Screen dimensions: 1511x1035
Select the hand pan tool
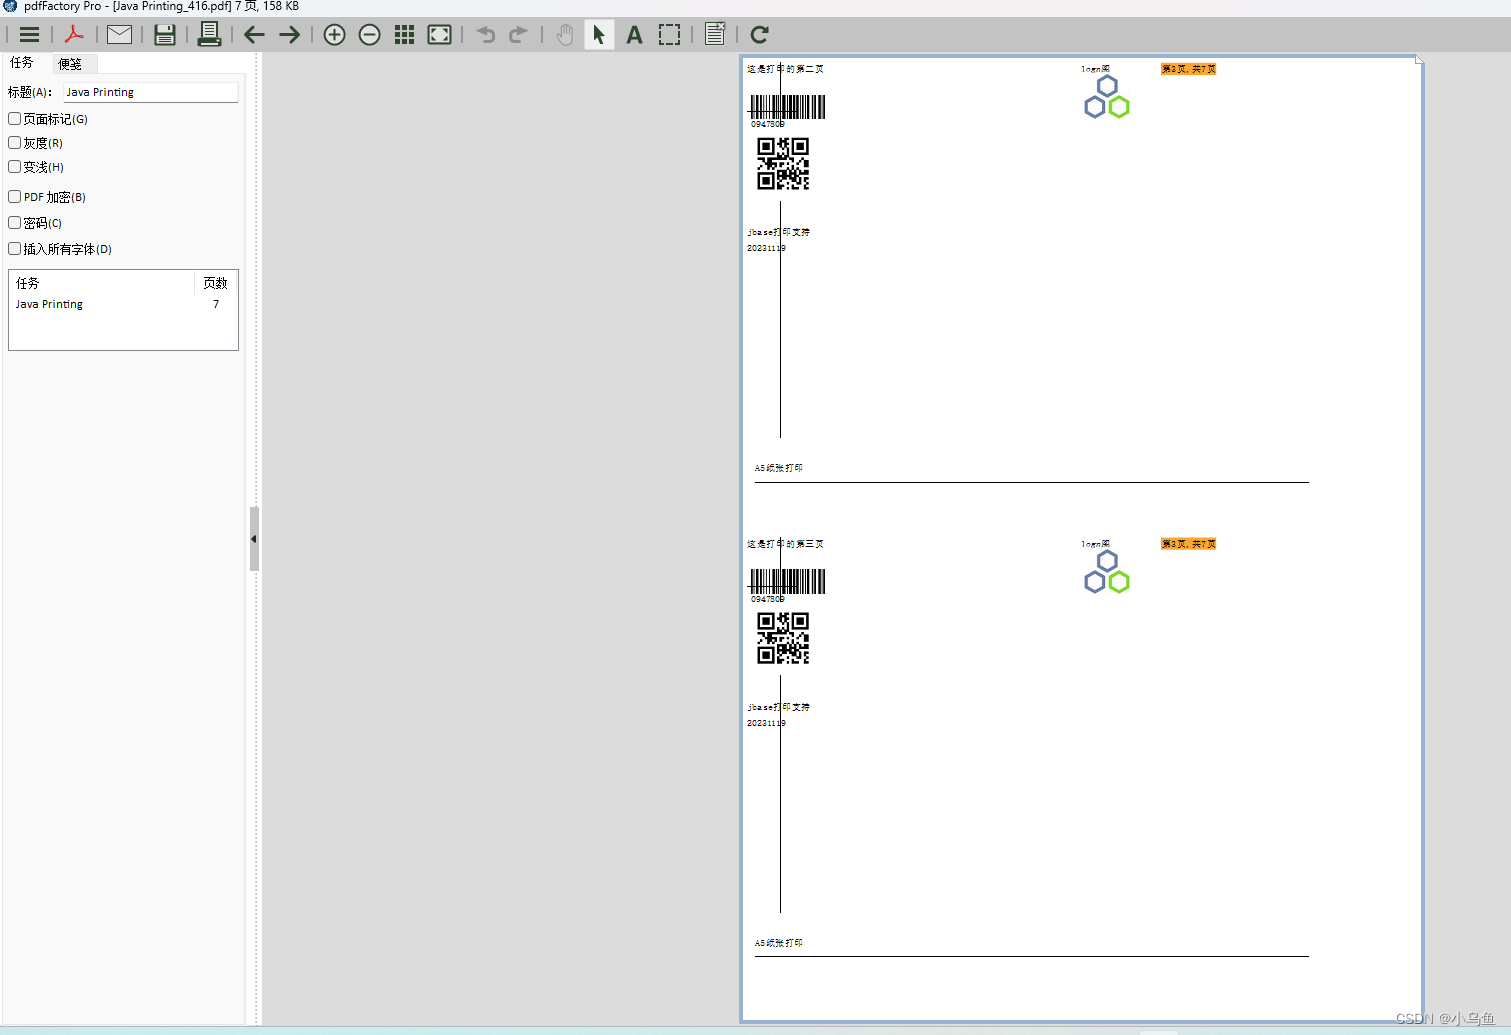[565, 35]
